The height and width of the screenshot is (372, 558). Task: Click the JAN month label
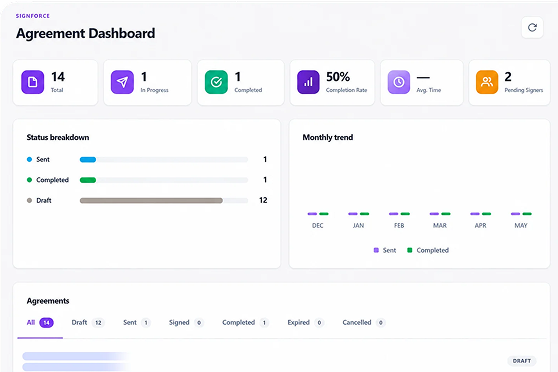(x=358, y=226)
